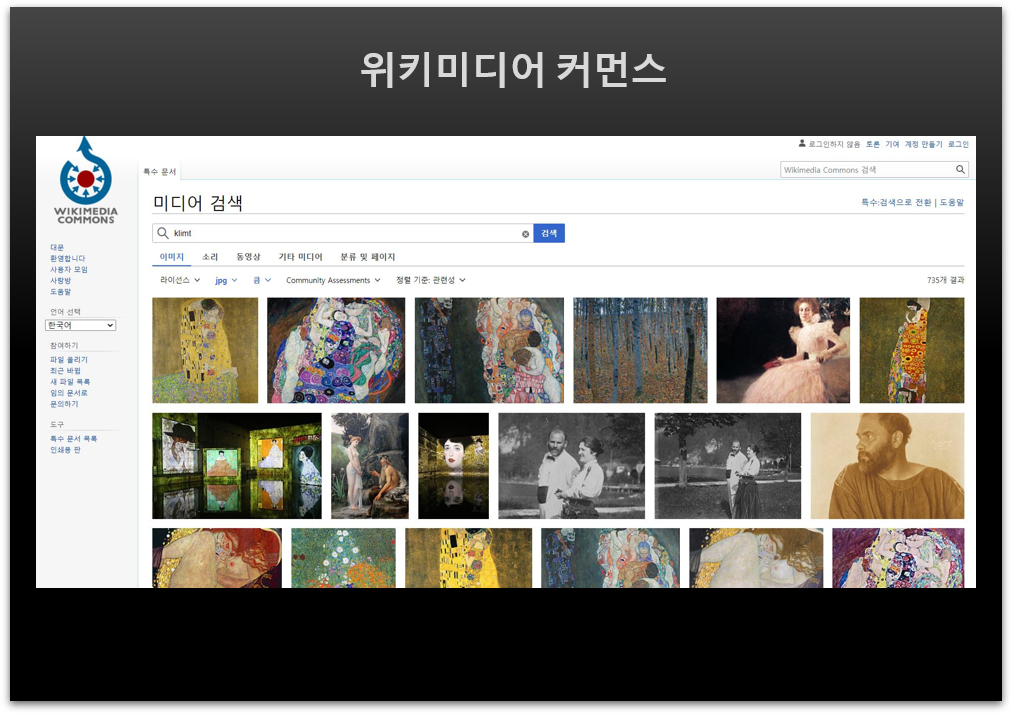Viewport: 1012px width, 714px height.
Task: Click the 언어 선택 sidebar heading
Action: (65, 312)
